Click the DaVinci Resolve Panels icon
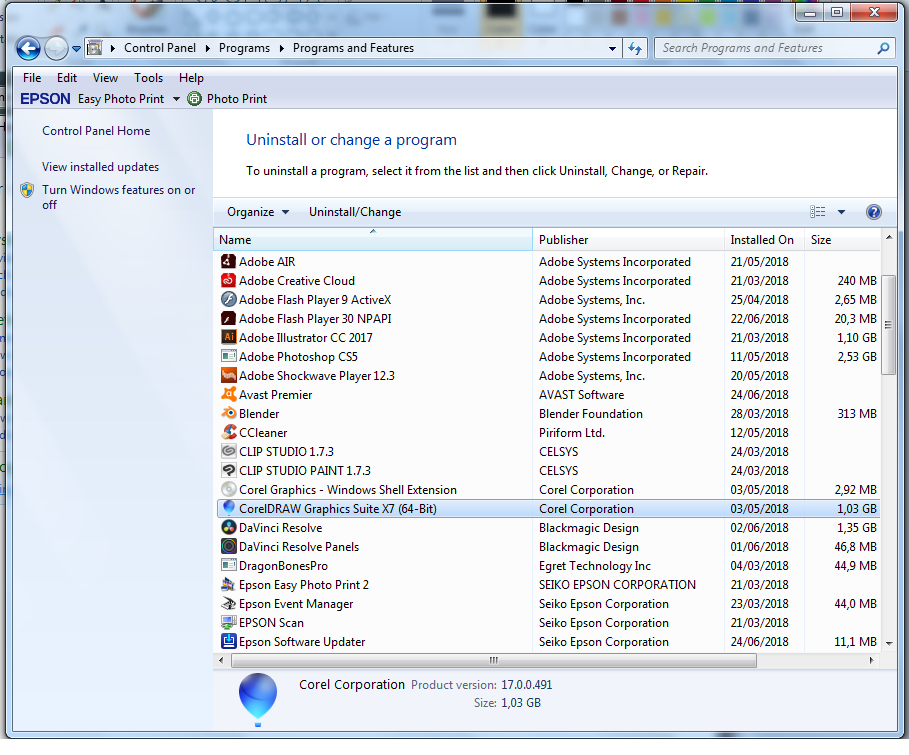This screenshot has height=755, width=909. tap(228, 546)
